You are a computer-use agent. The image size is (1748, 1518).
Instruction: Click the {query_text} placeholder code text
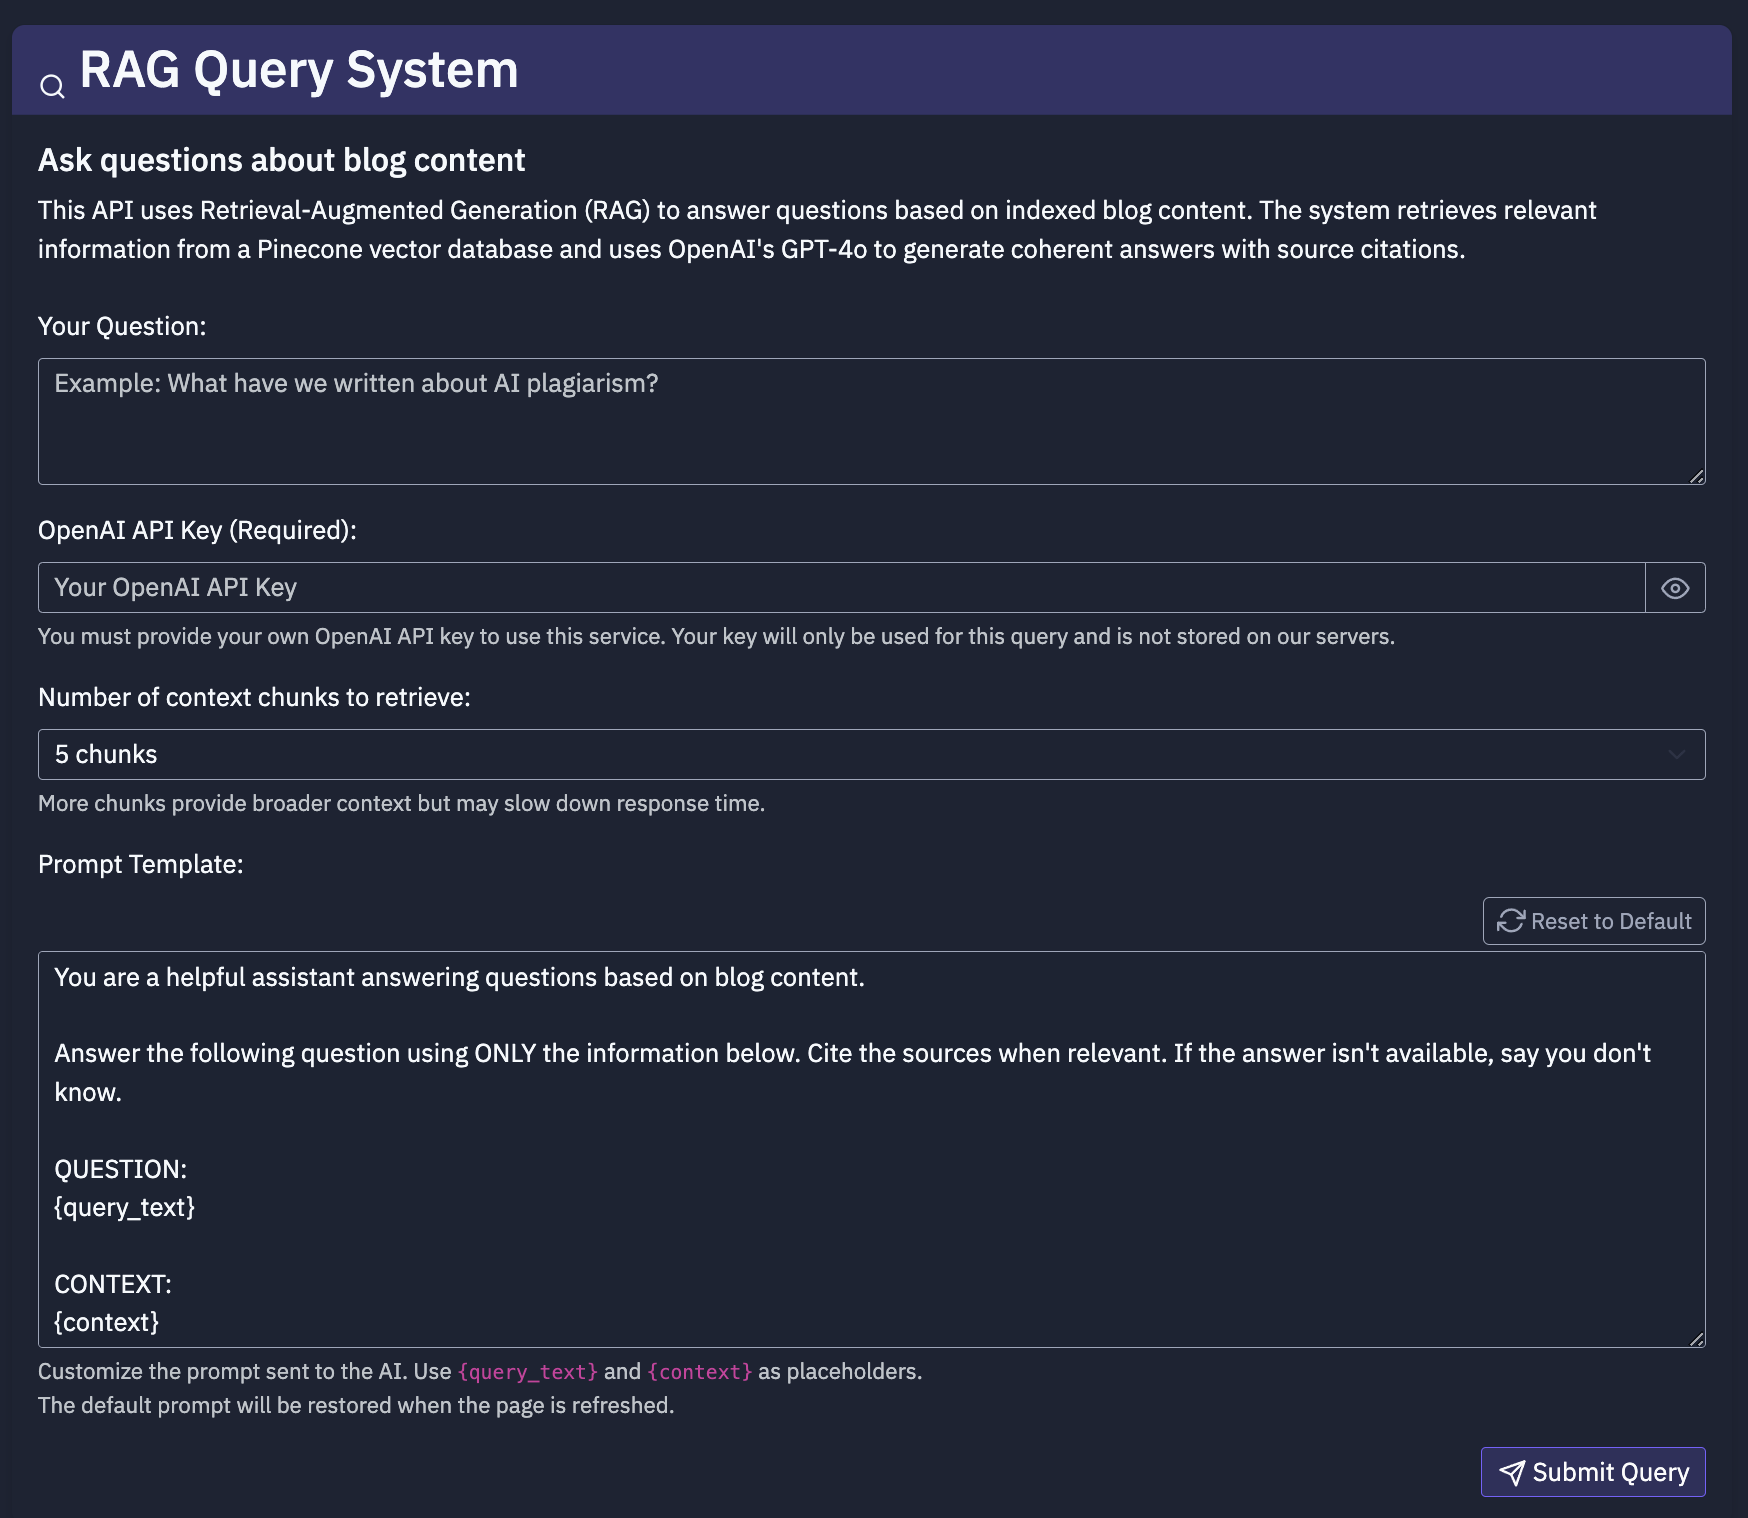(527, 1372)
